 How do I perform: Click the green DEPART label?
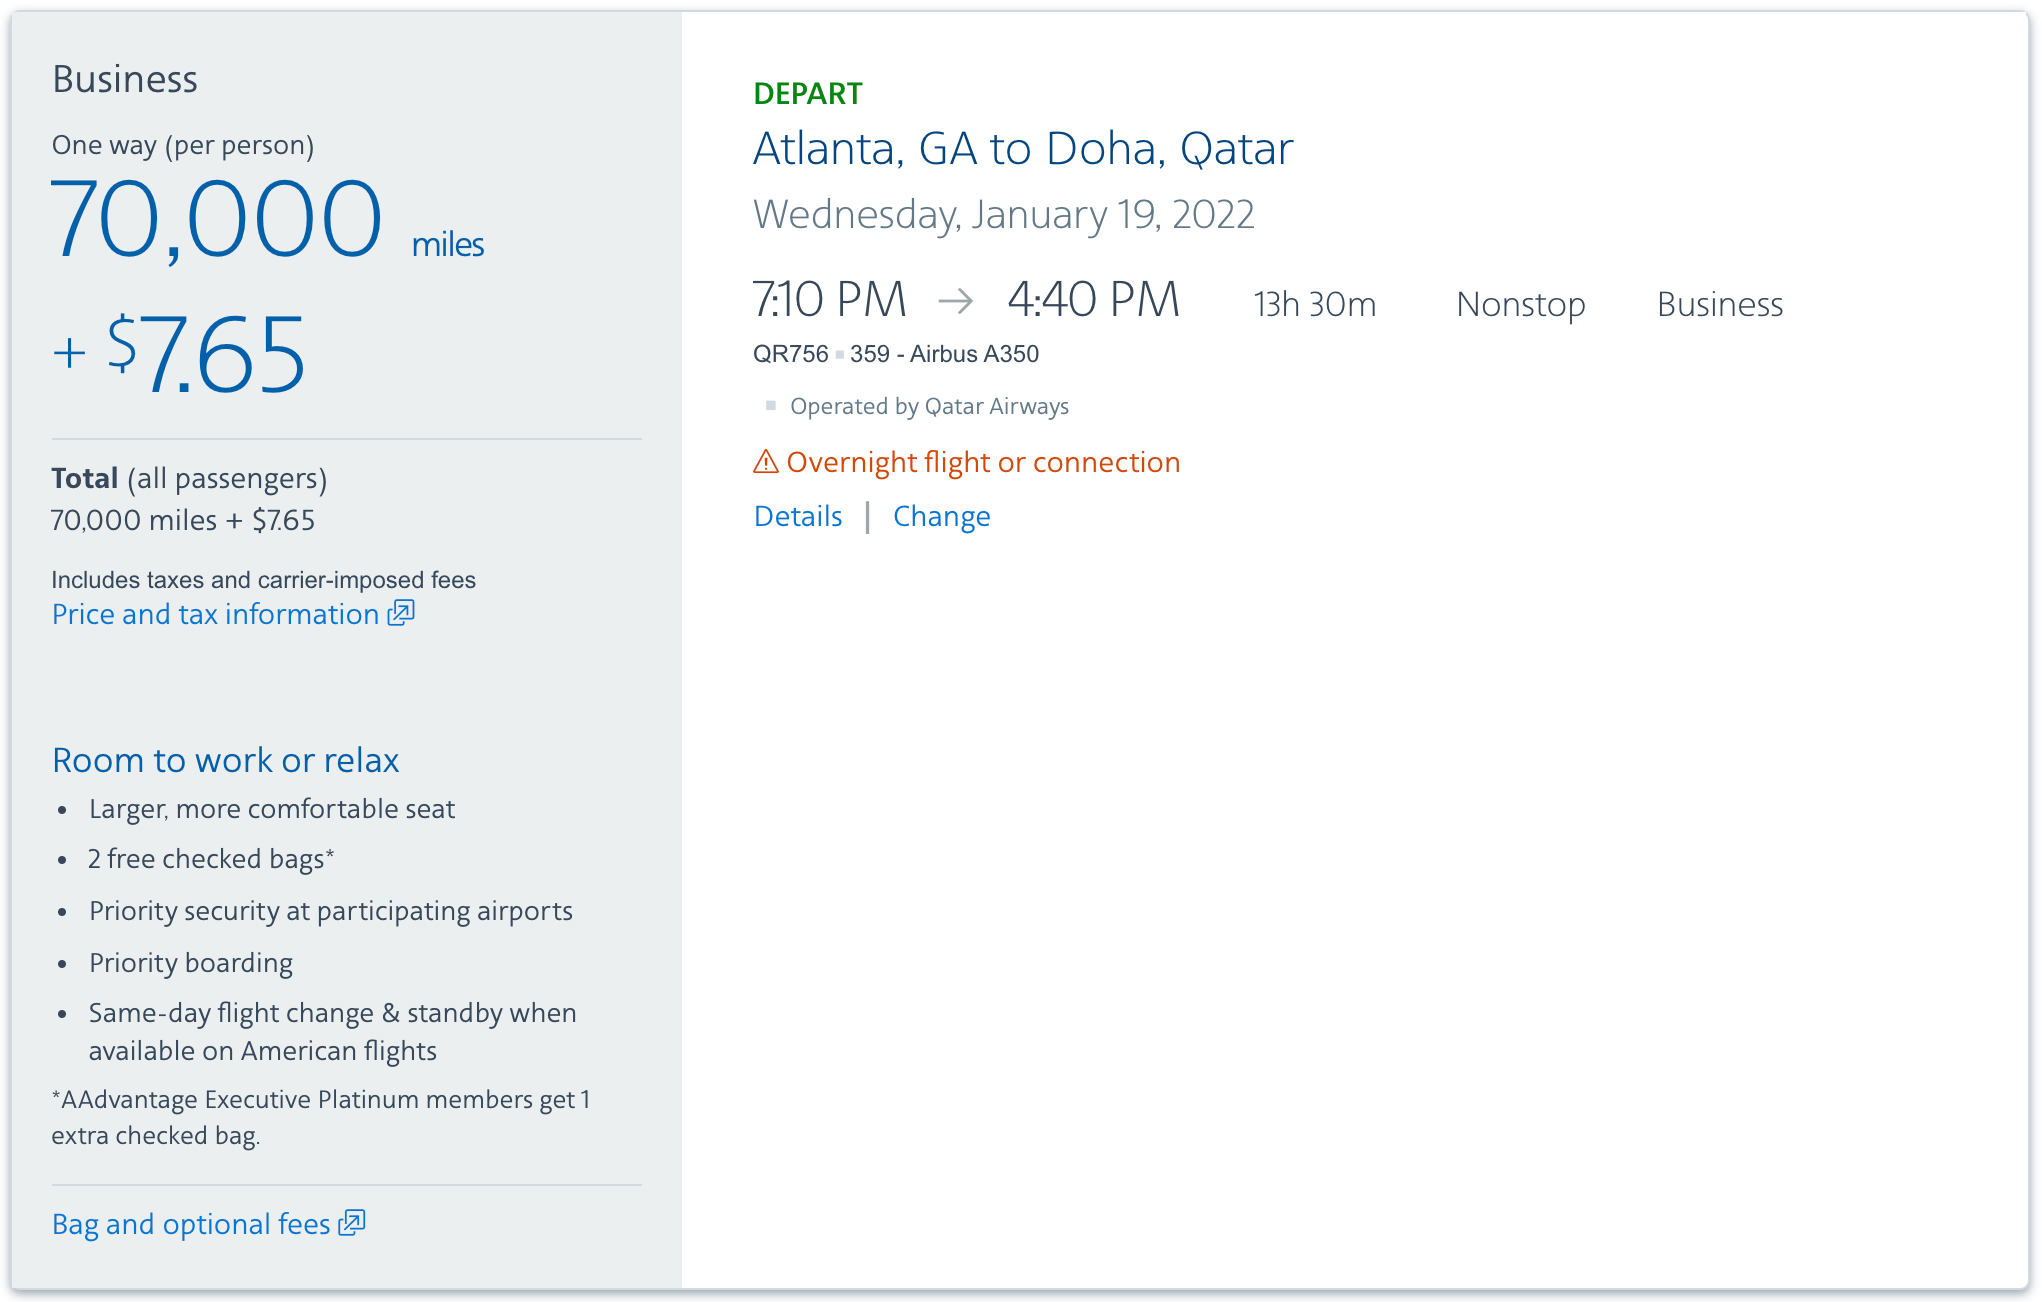(807, 93)
